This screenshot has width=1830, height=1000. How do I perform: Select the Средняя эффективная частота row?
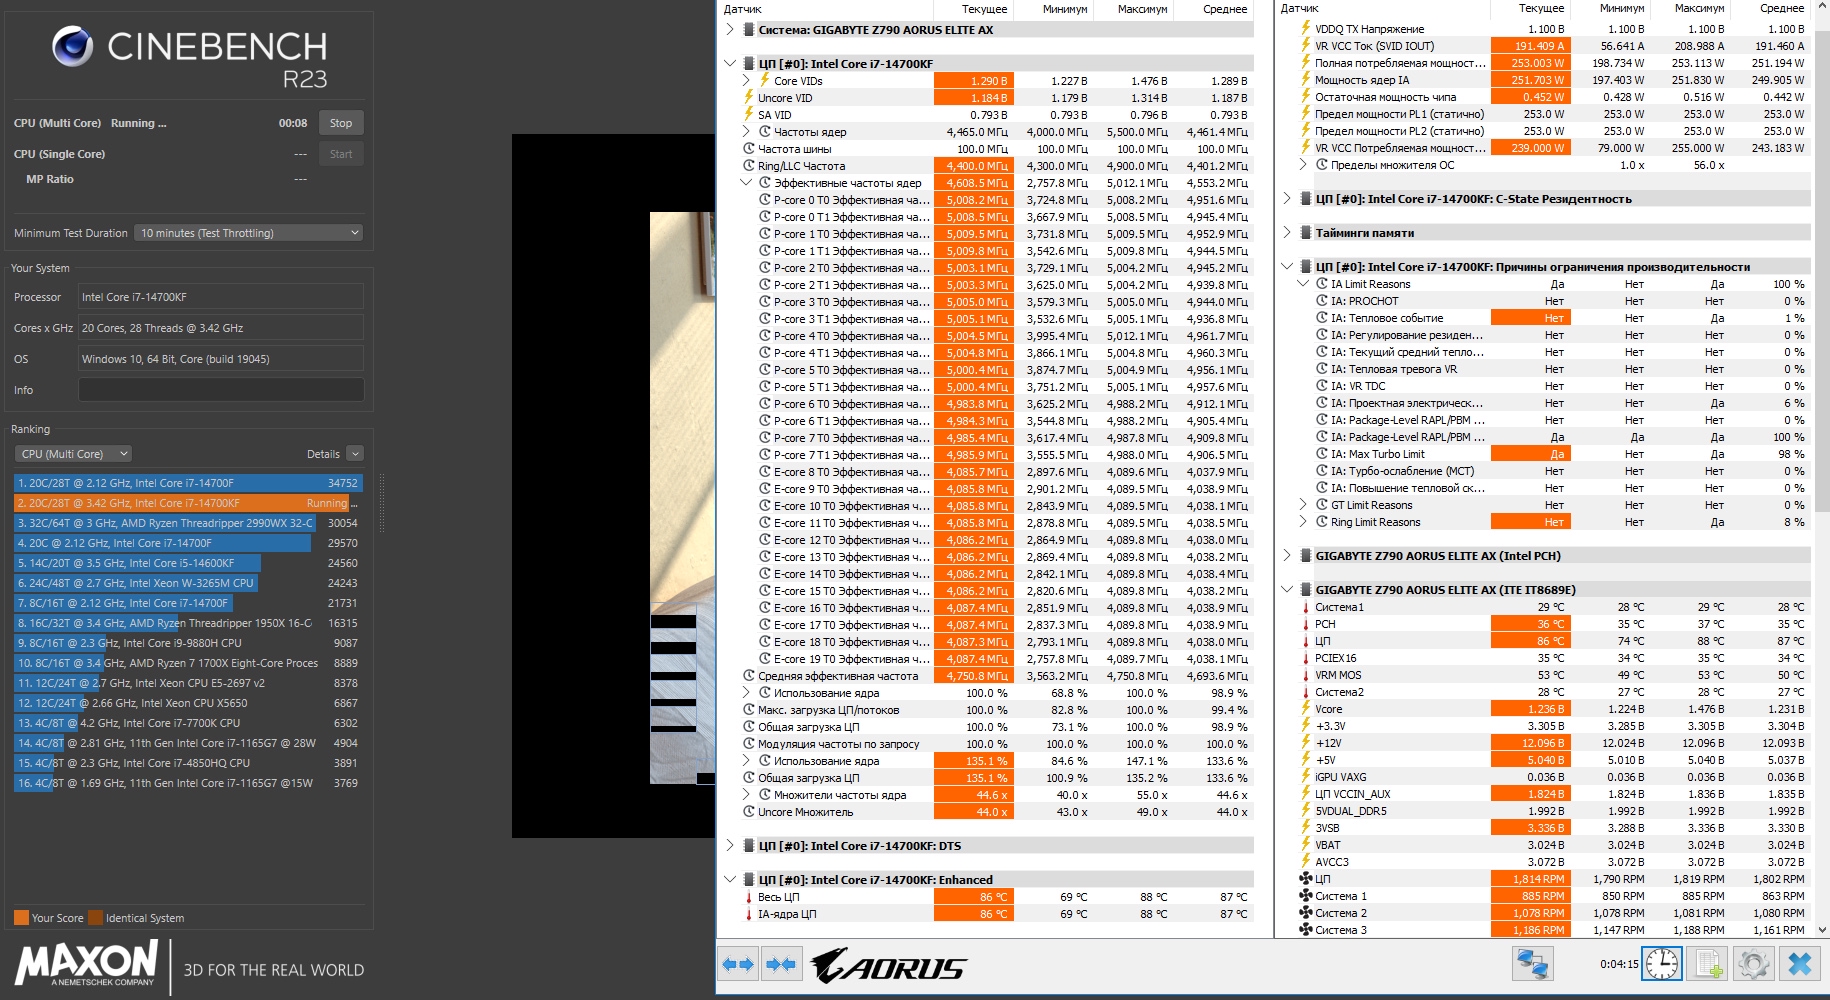coord(987,676)
